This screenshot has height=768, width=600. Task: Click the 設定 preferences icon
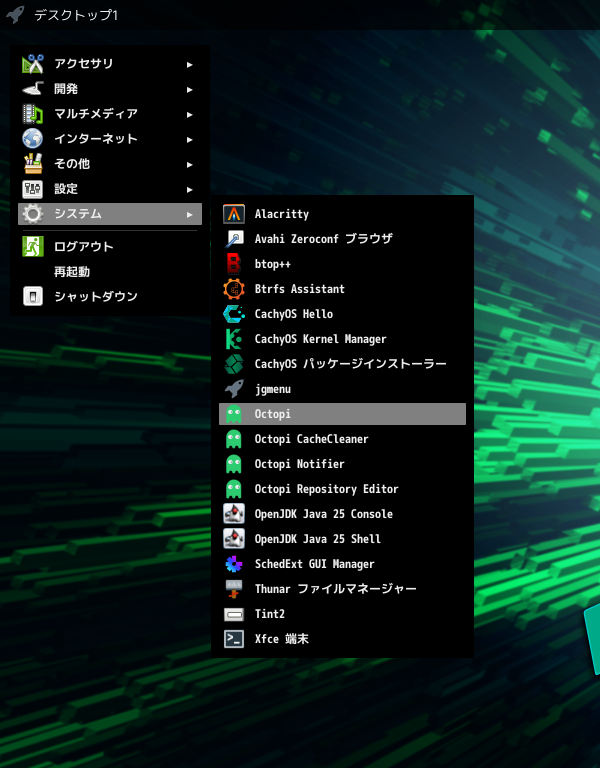tap(33, 189)
